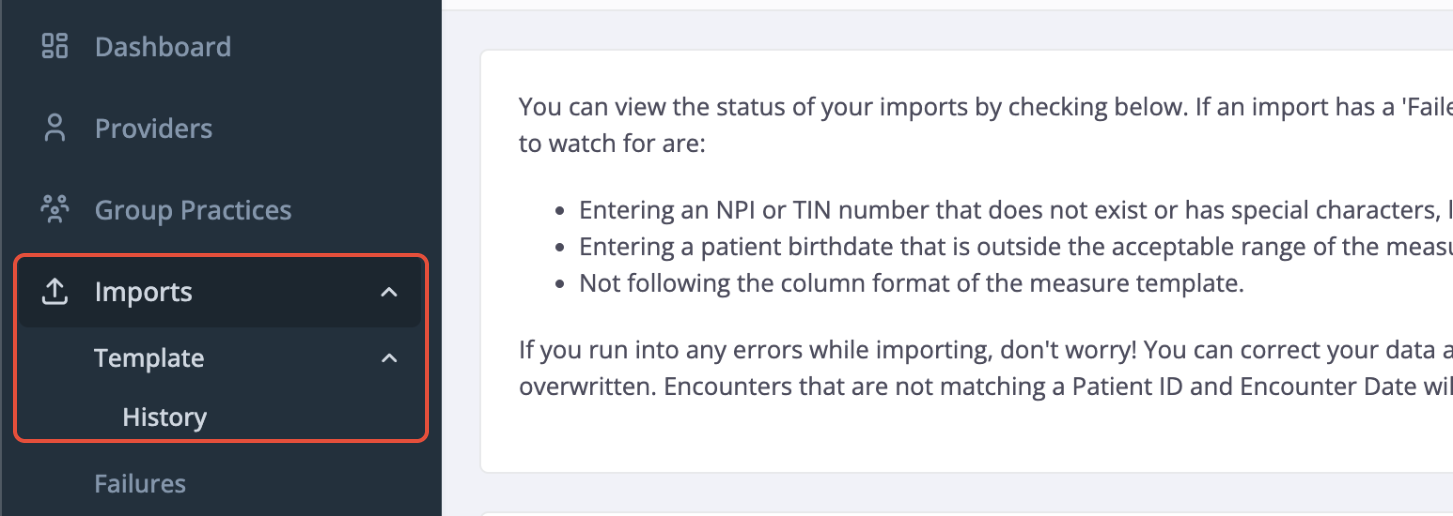
Task: Click the Dashboard grid icon
Action: (x=54, y=46)
